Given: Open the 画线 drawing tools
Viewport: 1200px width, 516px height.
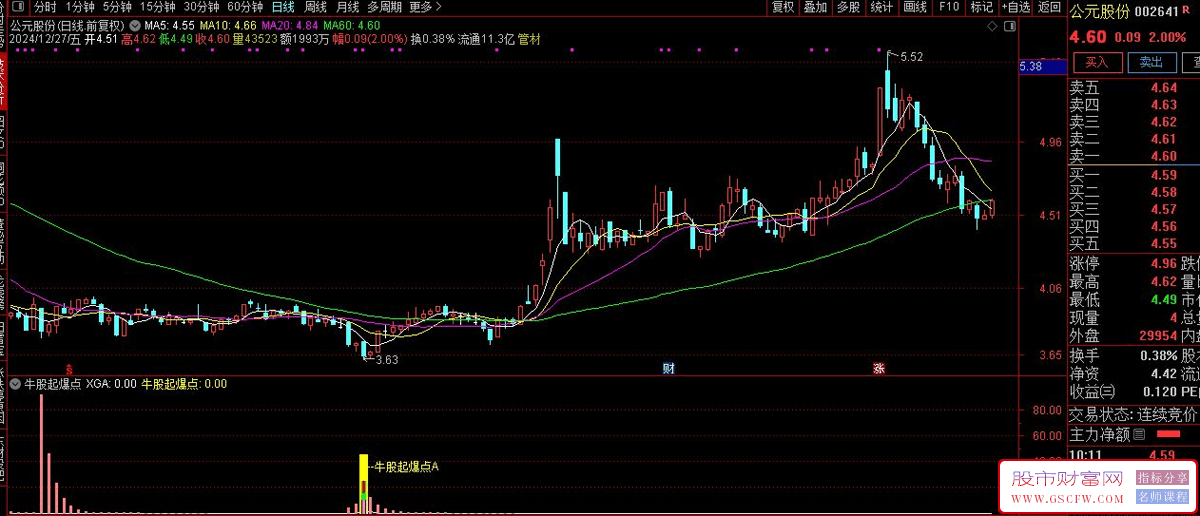Looking at the screenshot, I should pyautogui.click(x=915, y=7).
